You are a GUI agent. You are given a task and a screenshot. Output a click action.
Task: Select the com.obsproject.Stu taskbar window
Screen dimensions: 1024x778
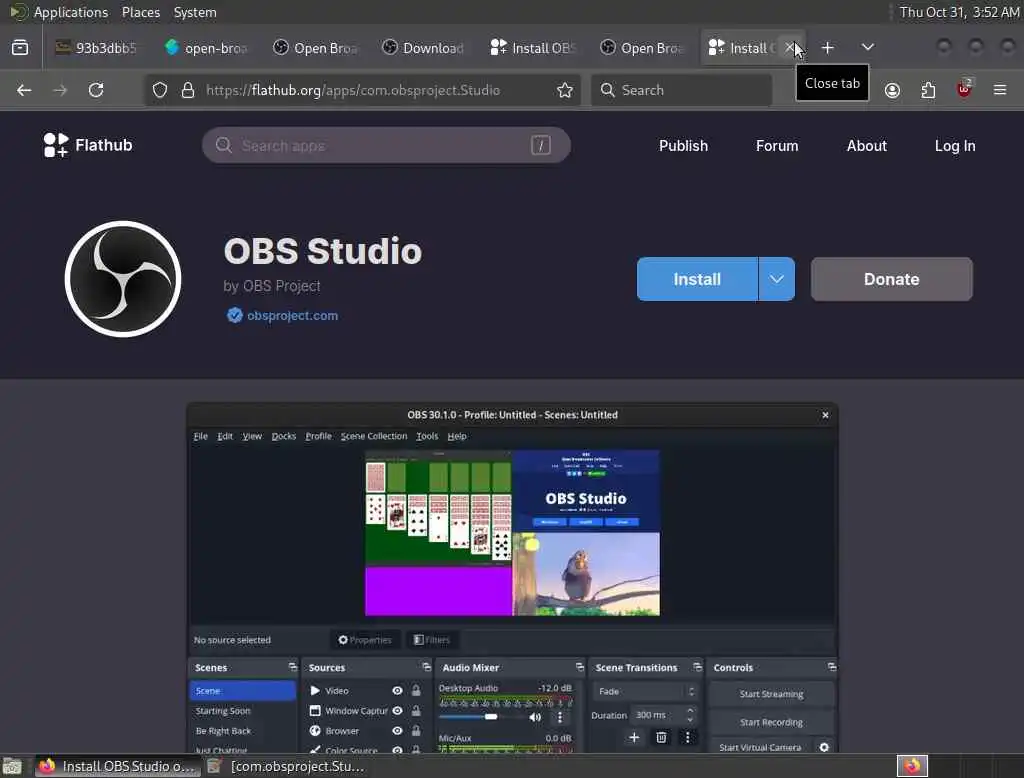(x=287, y=766)
